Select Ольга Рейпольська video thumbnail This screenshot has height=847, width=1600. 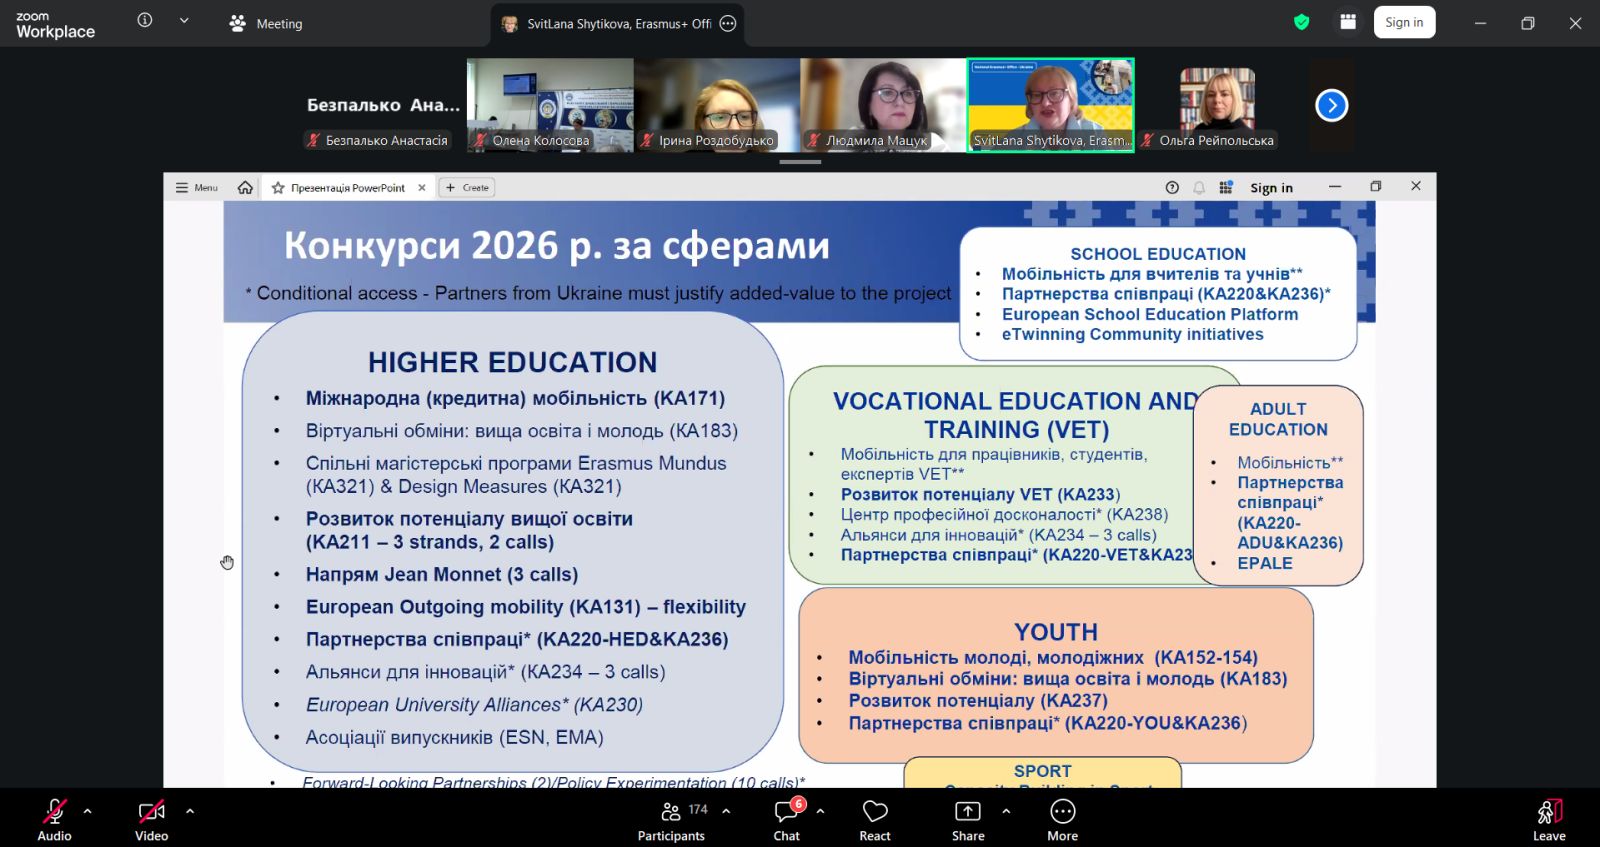[x=1217, y=105]
